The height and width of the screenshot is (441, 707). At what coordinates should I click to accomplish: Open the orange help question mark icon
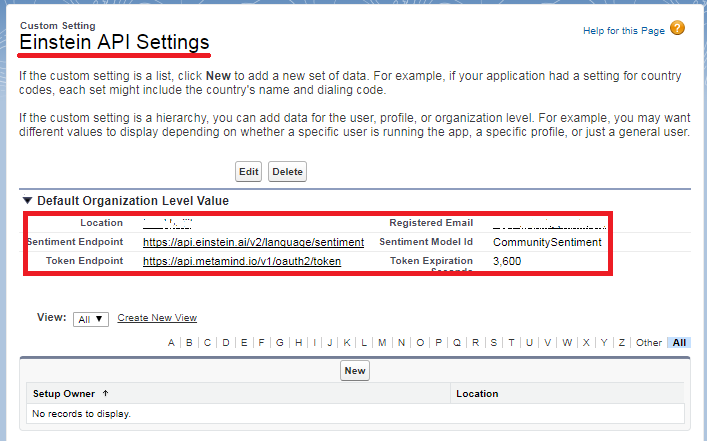677,28
